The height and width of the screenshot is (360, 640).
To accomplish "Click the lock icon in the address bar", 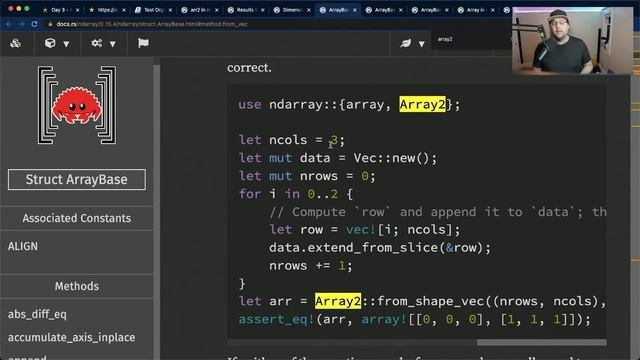I will (50, 24).
